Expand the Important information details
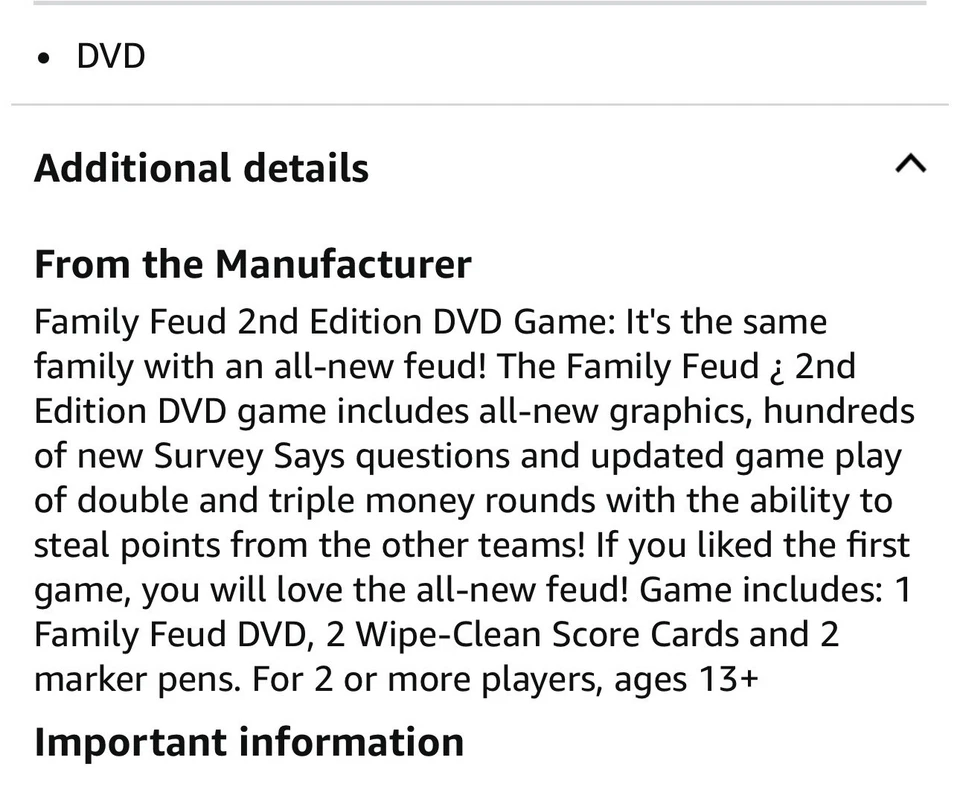Viewport: 960px width, 807px height. (x=249, y=742)
